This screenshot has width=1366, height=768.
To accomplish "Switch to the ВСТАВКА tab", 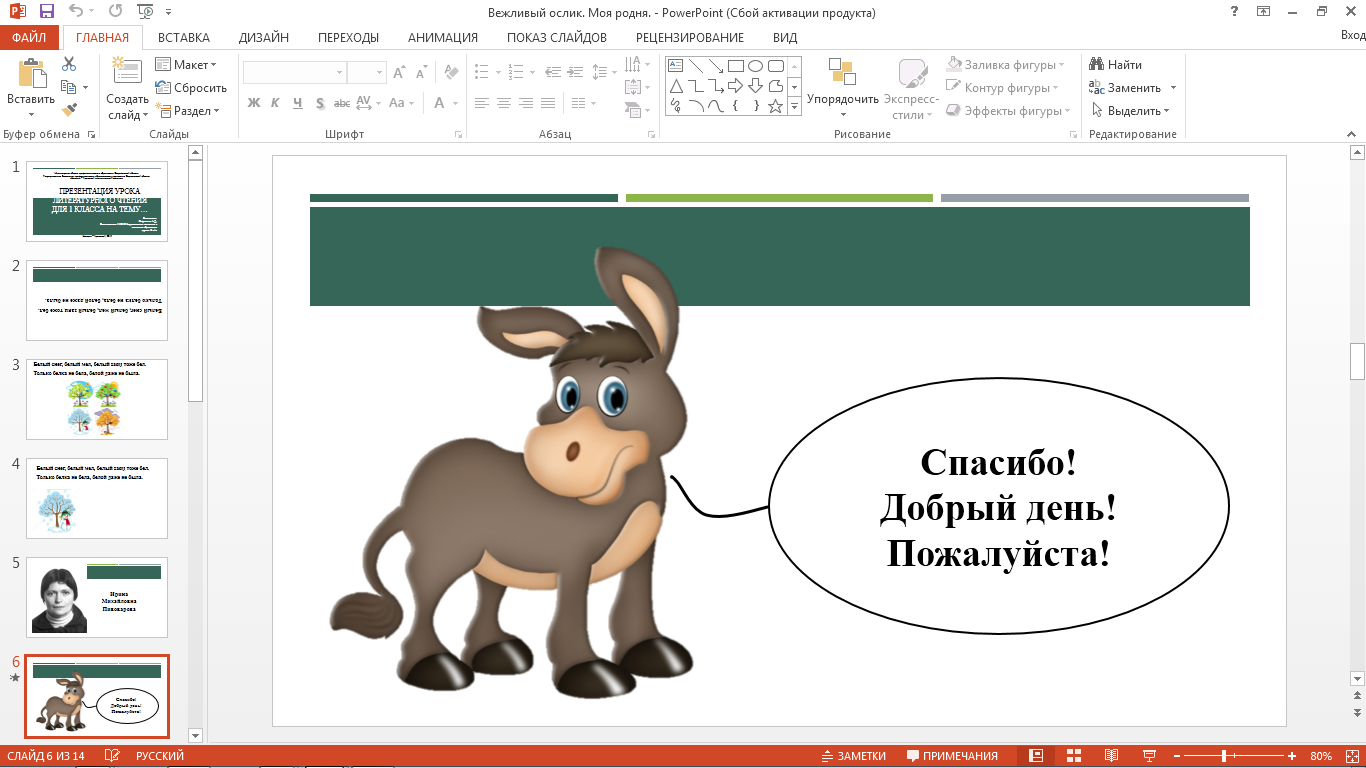I will (x=184, y=38).
